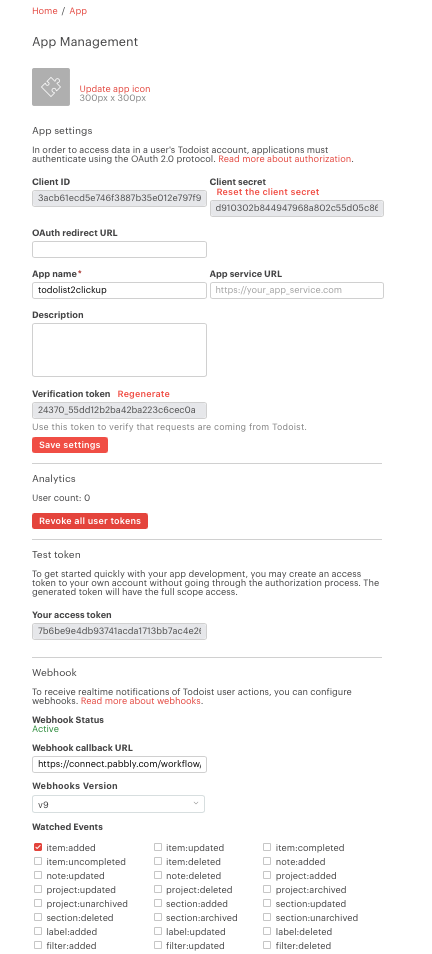Enable the item:completed event checkbox
Viewport: 432px width, 954px height.
(x=268, y=847)
